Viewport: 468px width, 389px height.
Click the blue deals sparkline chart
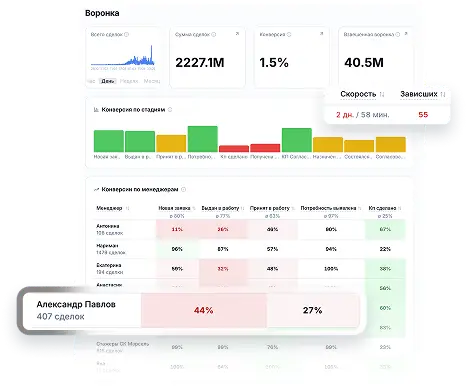click(123, 56)
